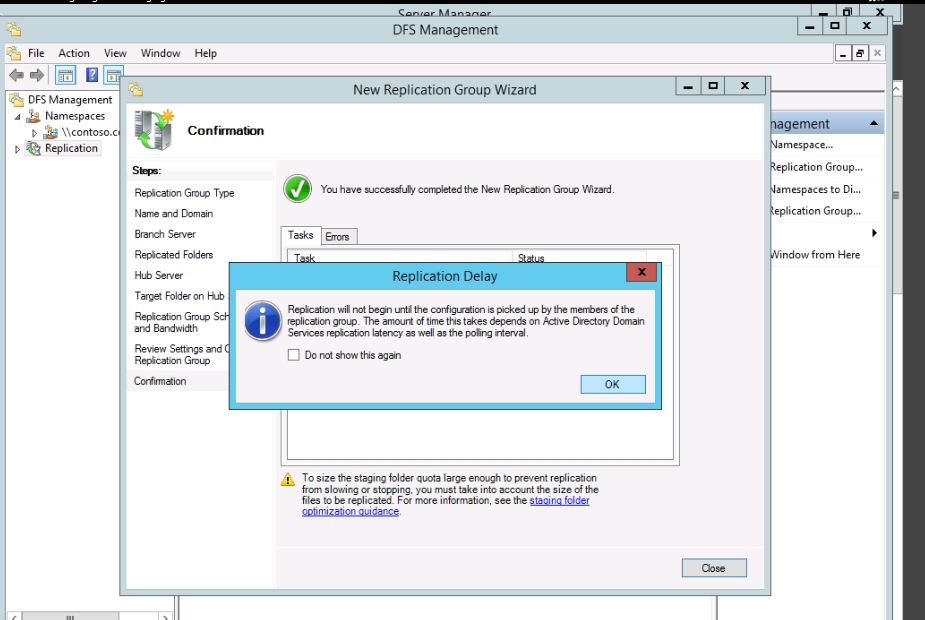
Task: Click the Back arrow in the toolbar
Action: click(x=16, y=76)
